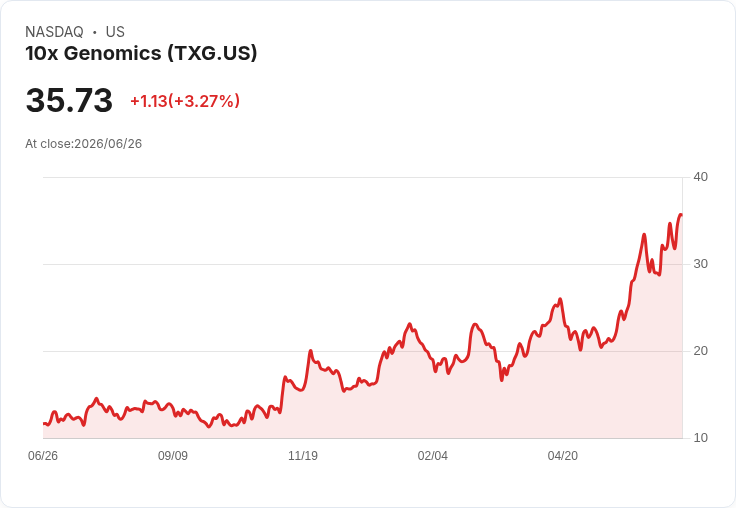Click the 02/04 x-axis date label
736x508 pixels.
click(x=432, y=455)
